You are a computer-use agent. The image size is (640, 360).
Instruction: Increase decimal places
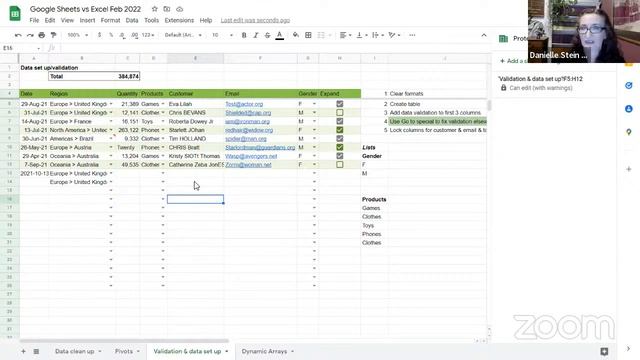pyautogui.click(x=135, y=36)
